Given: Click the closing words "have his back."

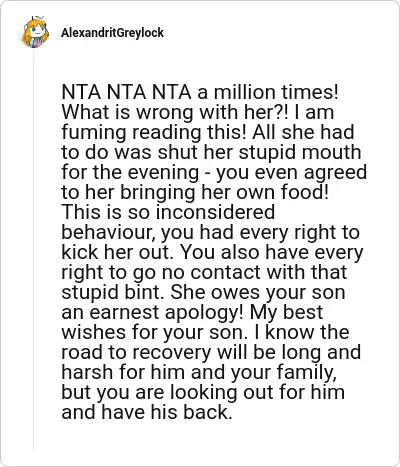Looking at the screenshot, I should 166,412.
